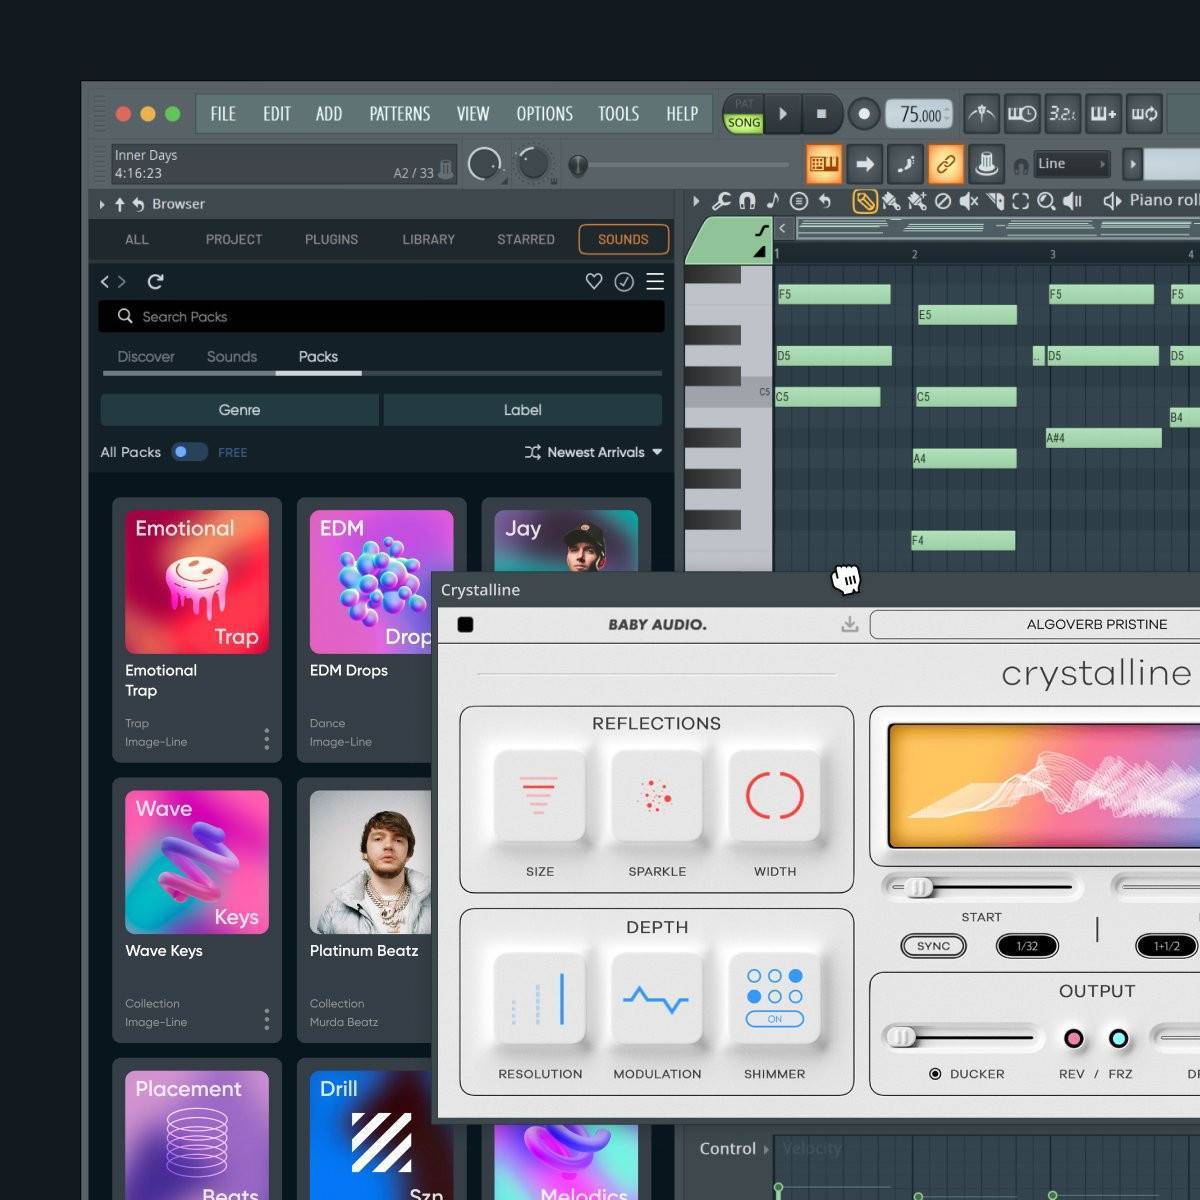Open the TOOLS menu
Image resolution: width=1200 pixels, height=1200 pixels.
click(618, 114)
